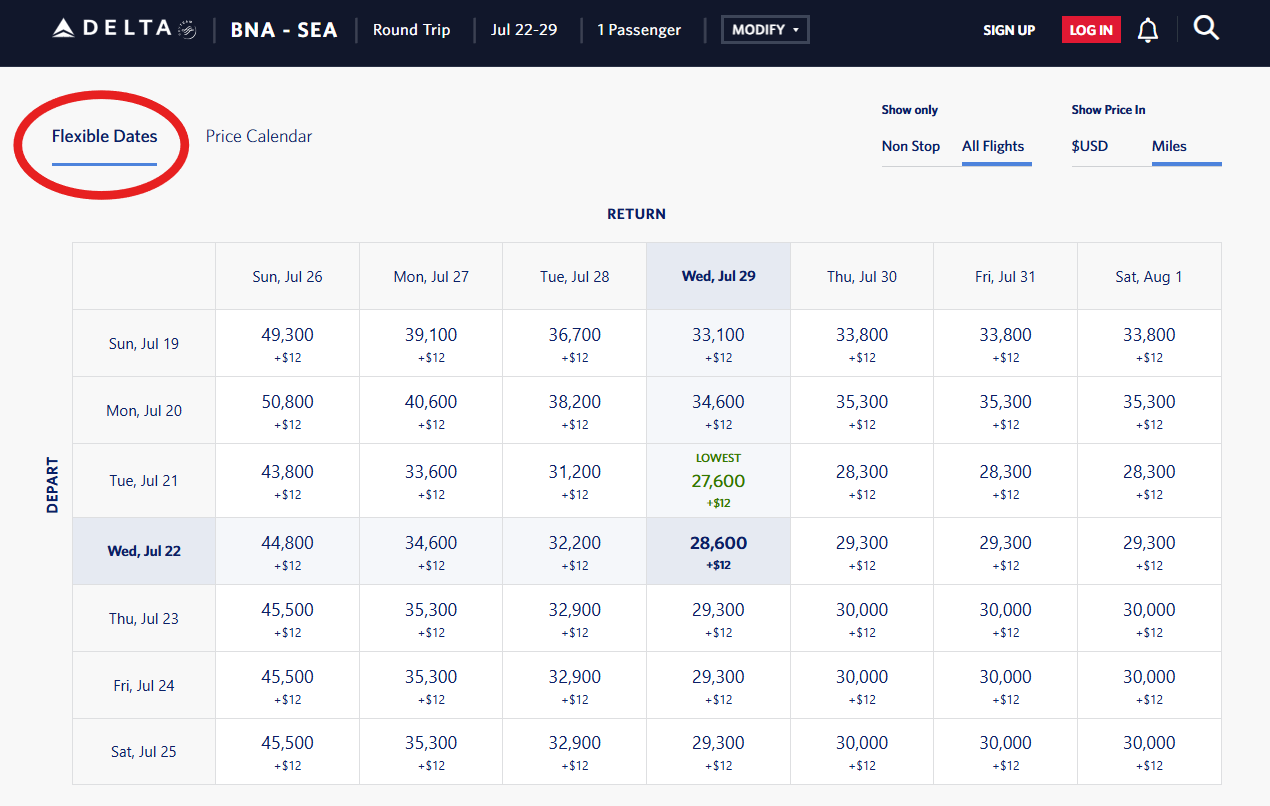This screenshot has height=806, width=1270.
Task: Select the lowest 27,600 miles fare
Action: point(718,481)
